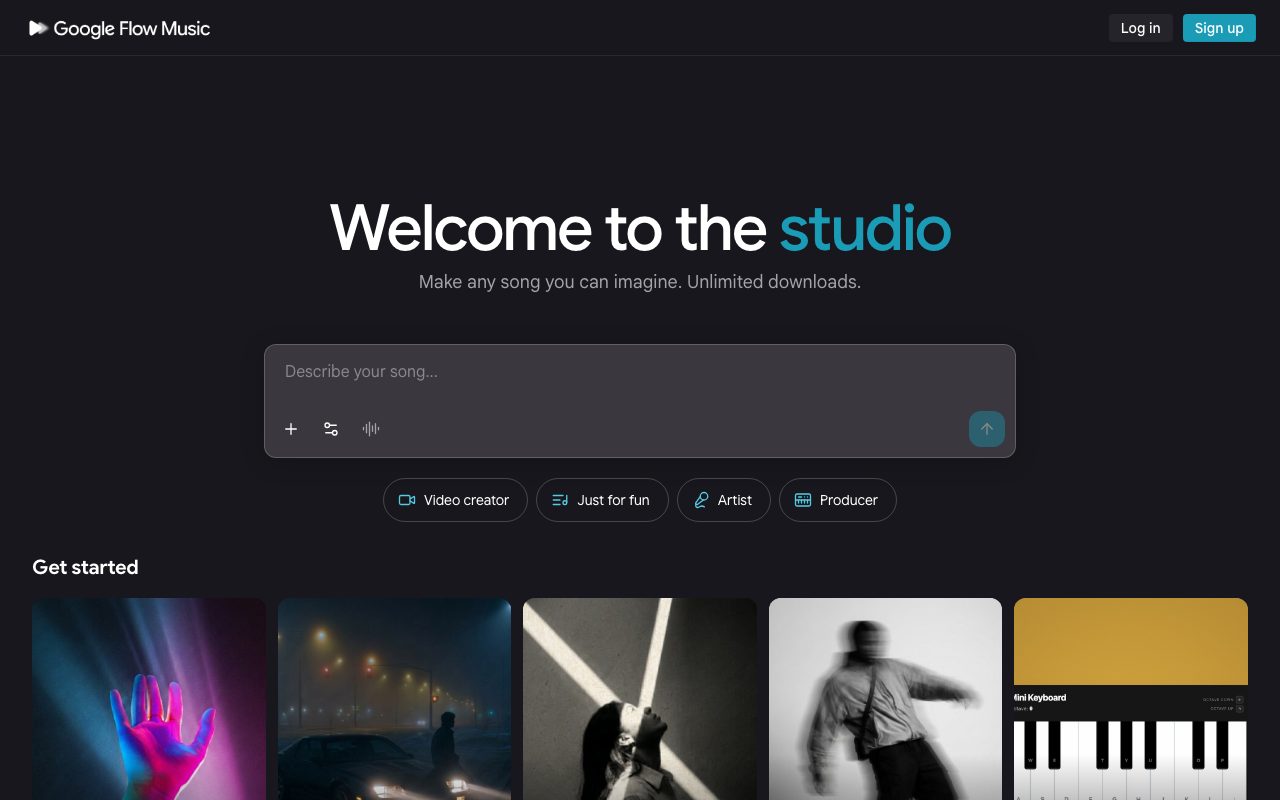Open the blurred dancing man thumbnail

click(885, 699)
